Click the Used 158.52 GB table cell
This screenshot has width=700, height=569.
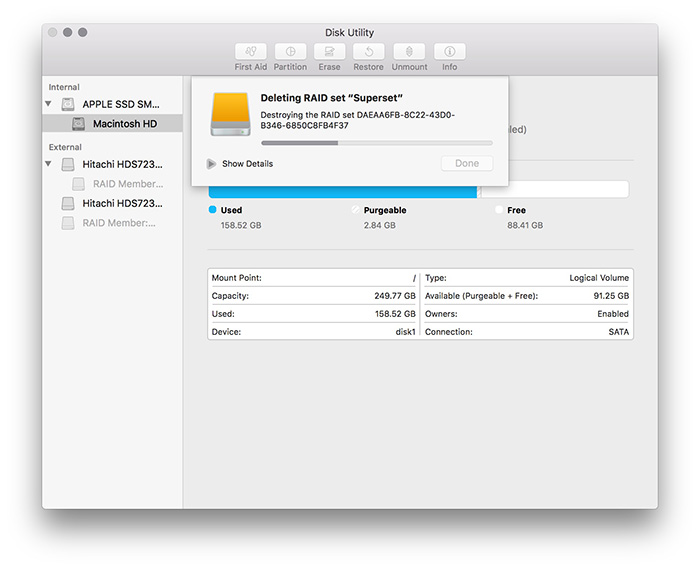pos(395,314)
